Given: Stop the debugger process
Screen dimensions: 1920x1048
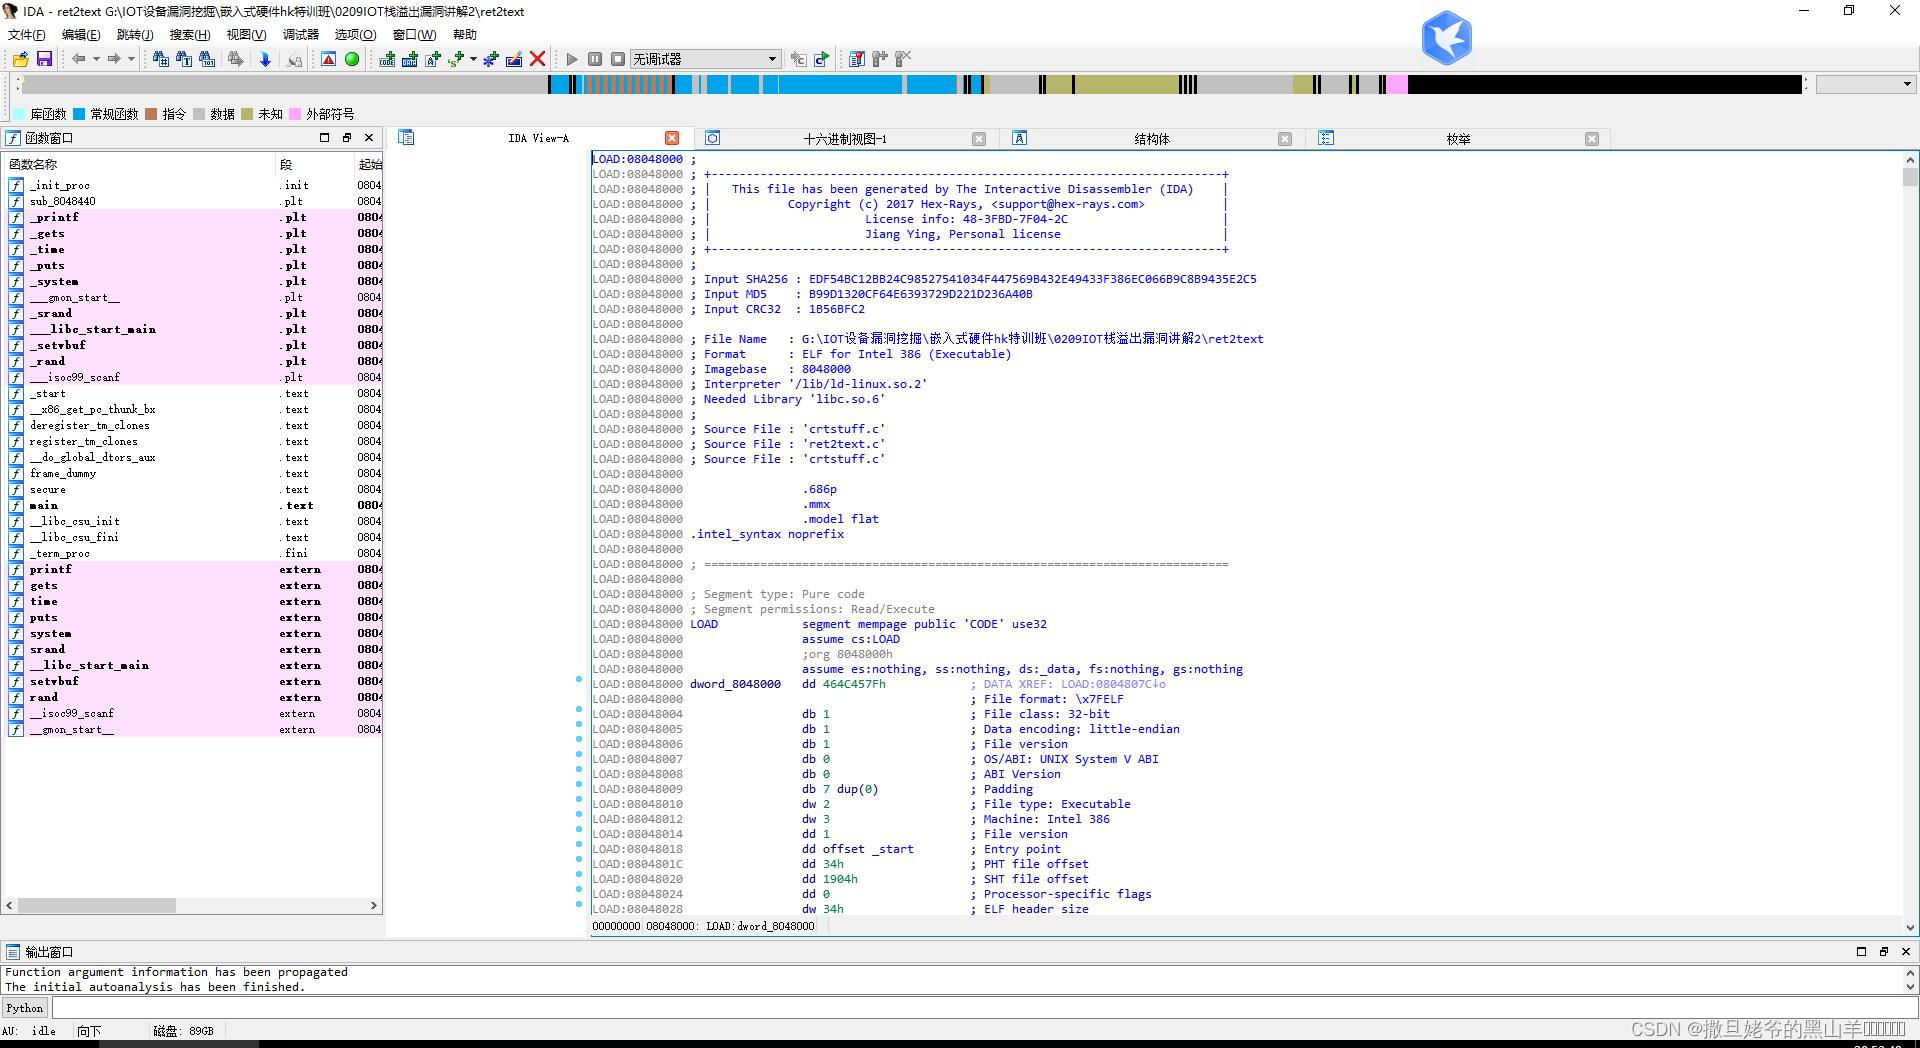Looking at the screenshot, I should click(618, 59).
